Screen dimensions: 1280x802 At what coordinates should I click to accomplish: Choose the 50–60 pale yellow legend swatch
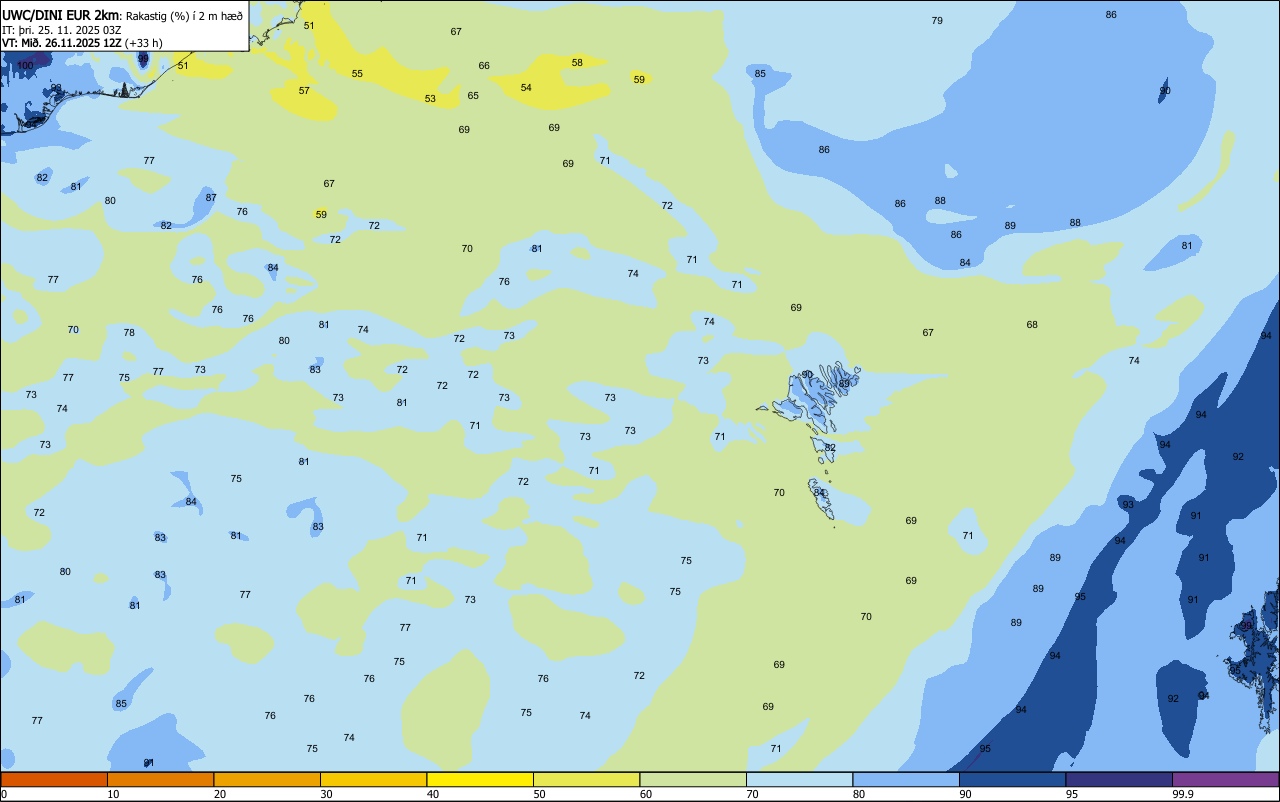(x=587, y=779)
